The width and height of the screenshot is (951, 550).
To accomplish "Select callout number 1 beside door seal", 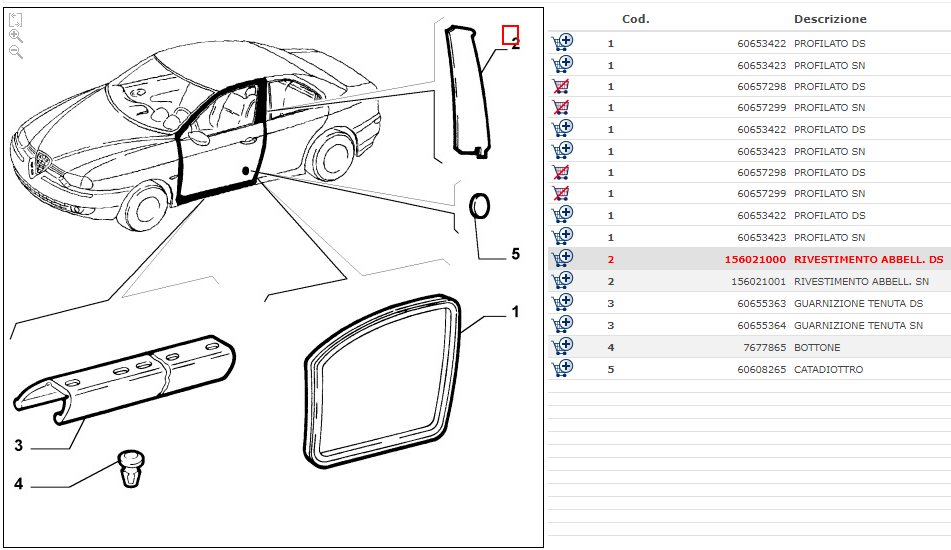I will (x=516, y=312).
